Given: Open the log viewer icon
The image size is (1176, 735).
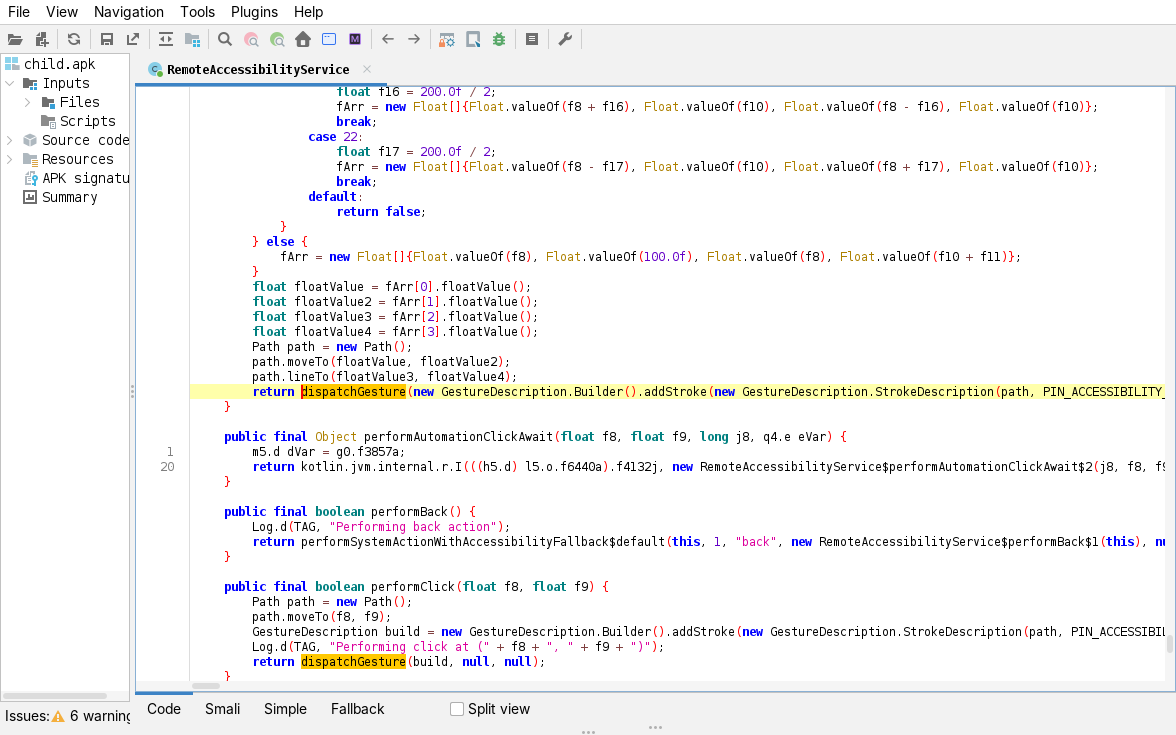Looking at the screenshot, I should pyautogui.click(x=532, y=40).
